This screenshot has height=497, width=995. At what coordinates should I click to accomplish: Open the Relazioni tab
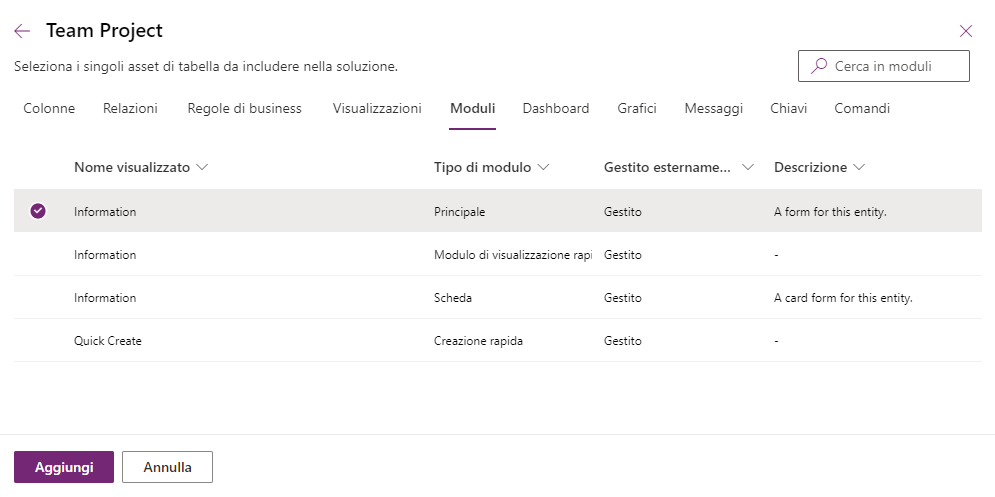click(130, 109)
